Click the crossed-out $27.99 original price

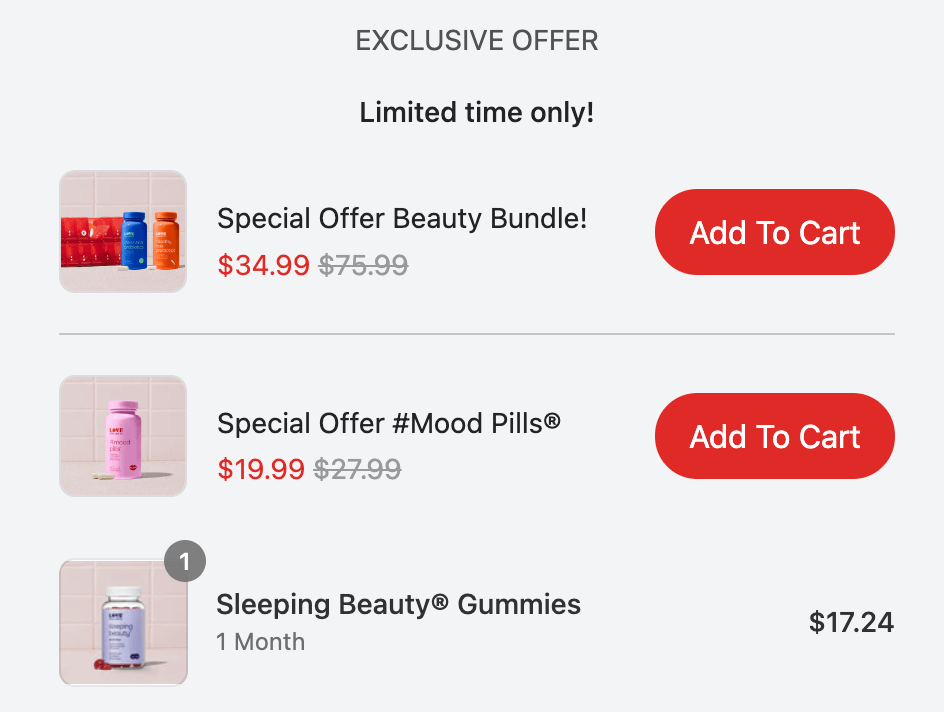coord(358,469)
